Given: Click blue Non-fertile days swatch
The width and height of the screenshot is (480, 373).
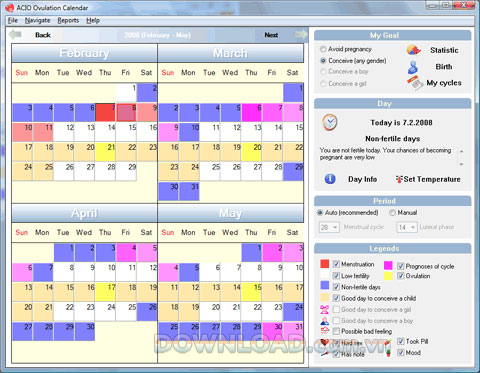Looking at the screenshot, I should coord(324,285).
